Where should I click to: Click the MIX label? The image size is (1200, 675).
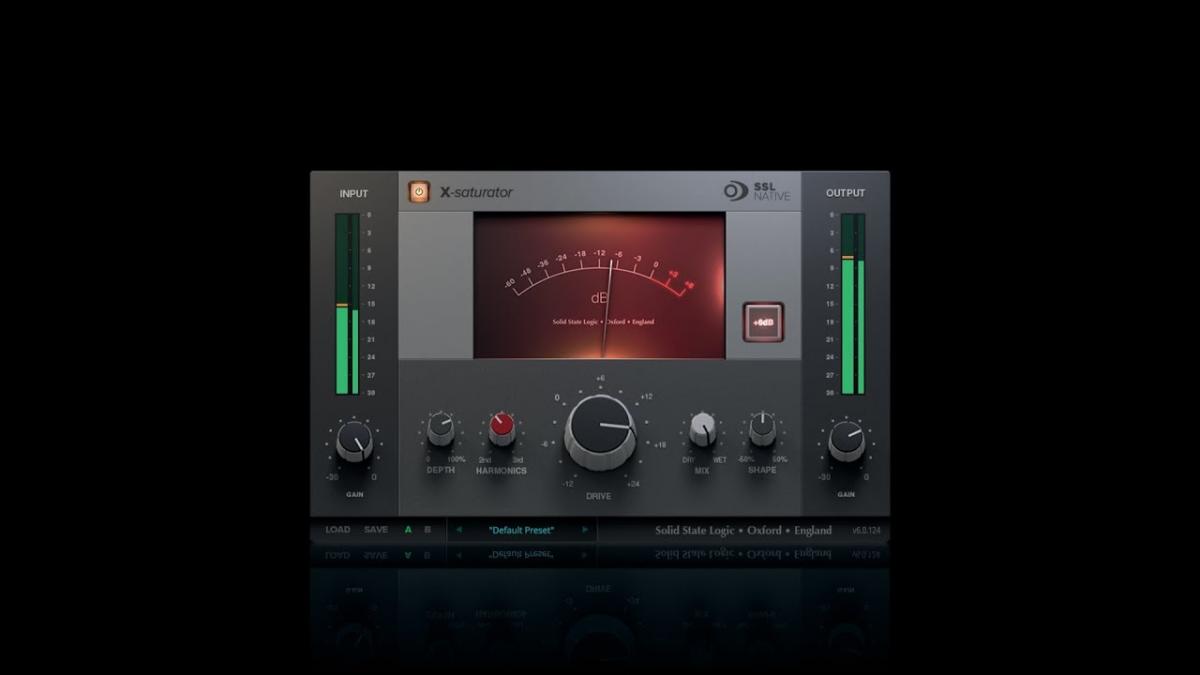coord(702,470)
